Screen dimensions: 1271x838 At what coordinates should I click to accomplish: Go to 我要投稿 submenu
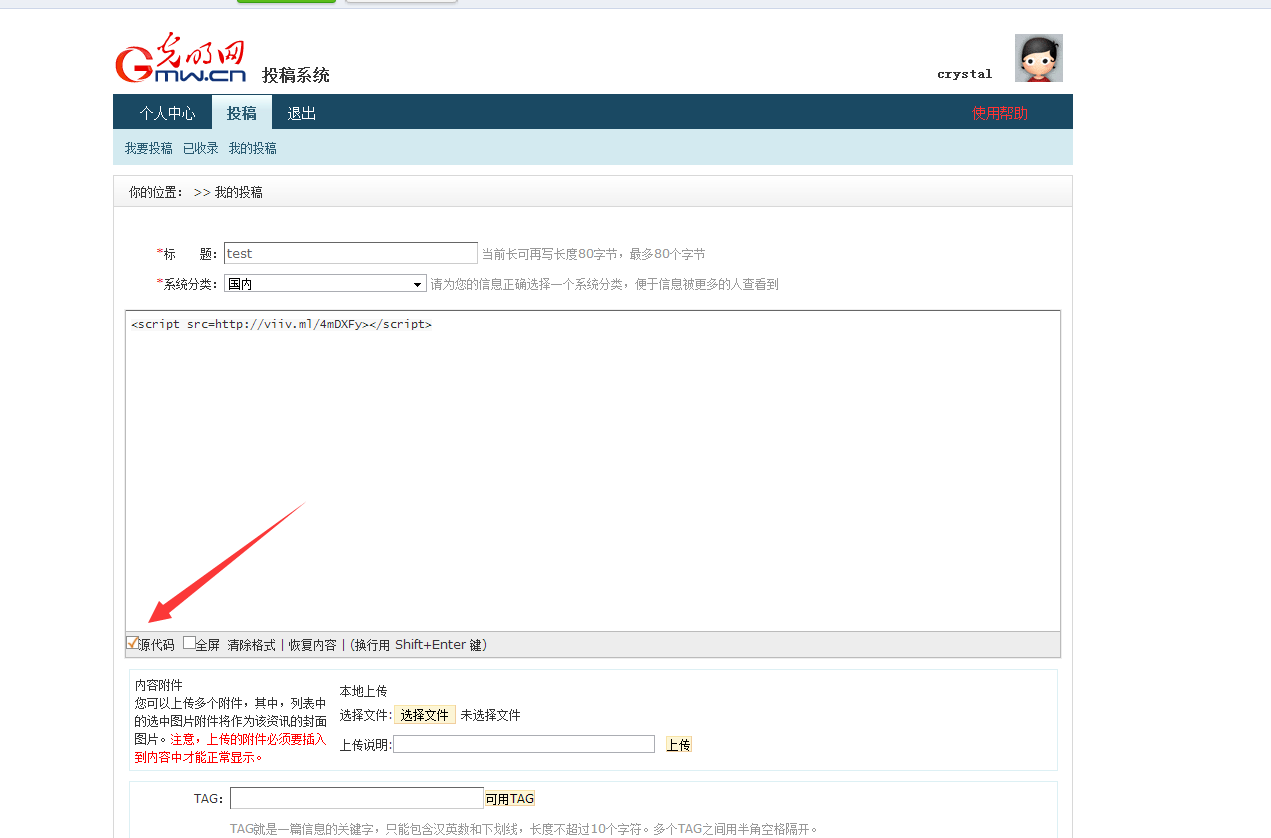[x=148, y=148]
